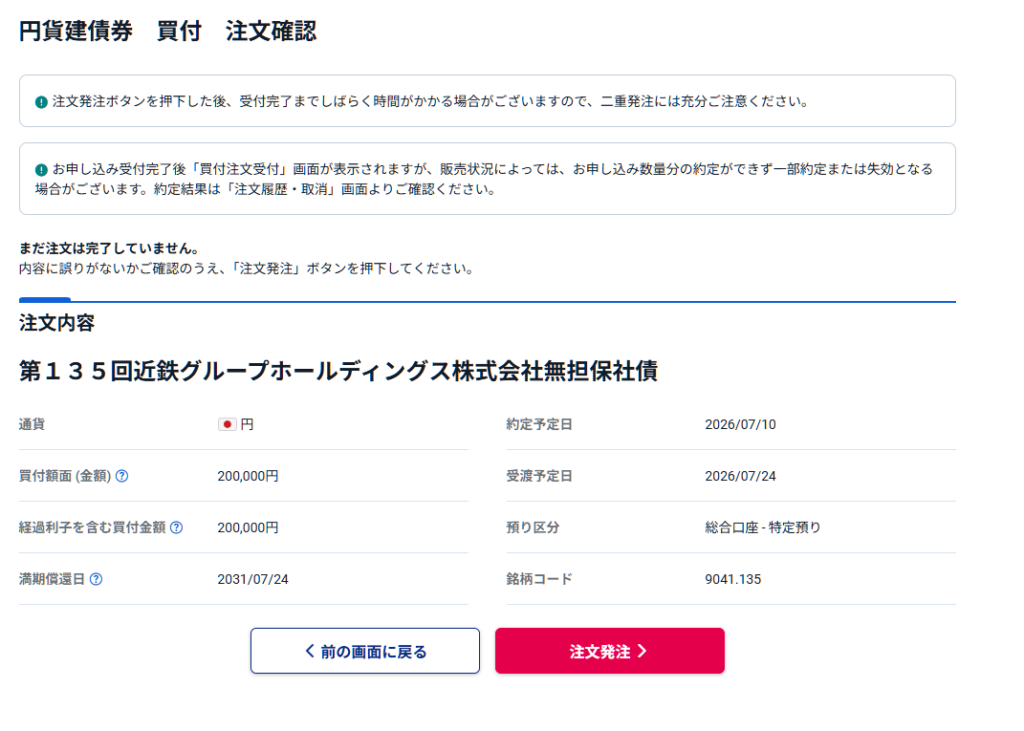Click the 約定予定日 value 2026/07/10
The height and width of the screenshot is (731, 1024).
tap(740, 425)
